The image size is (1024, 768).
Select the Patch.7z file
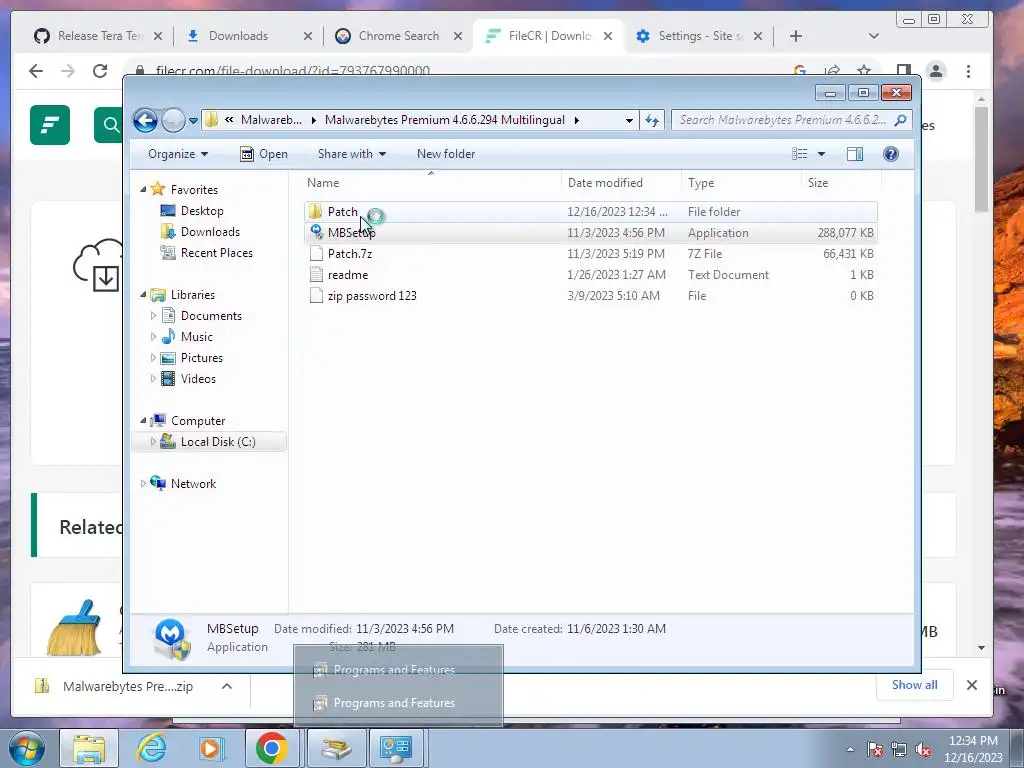click(x=590, y=253)
